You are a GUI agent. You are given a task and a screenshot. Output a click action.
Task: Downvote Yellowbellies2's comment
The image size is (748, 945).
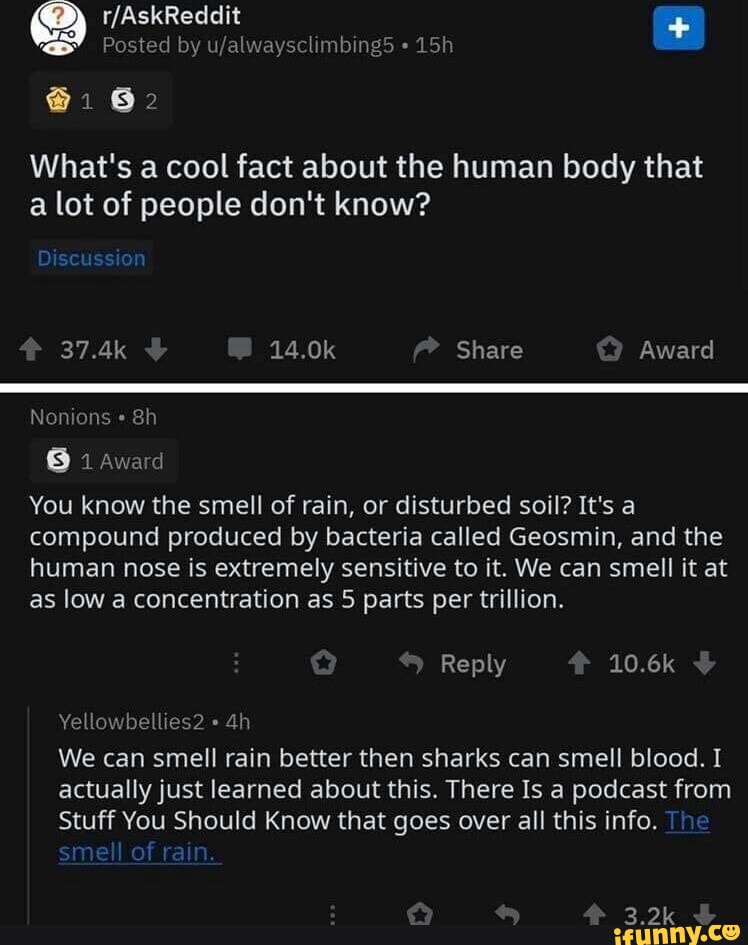coord(703,915)
